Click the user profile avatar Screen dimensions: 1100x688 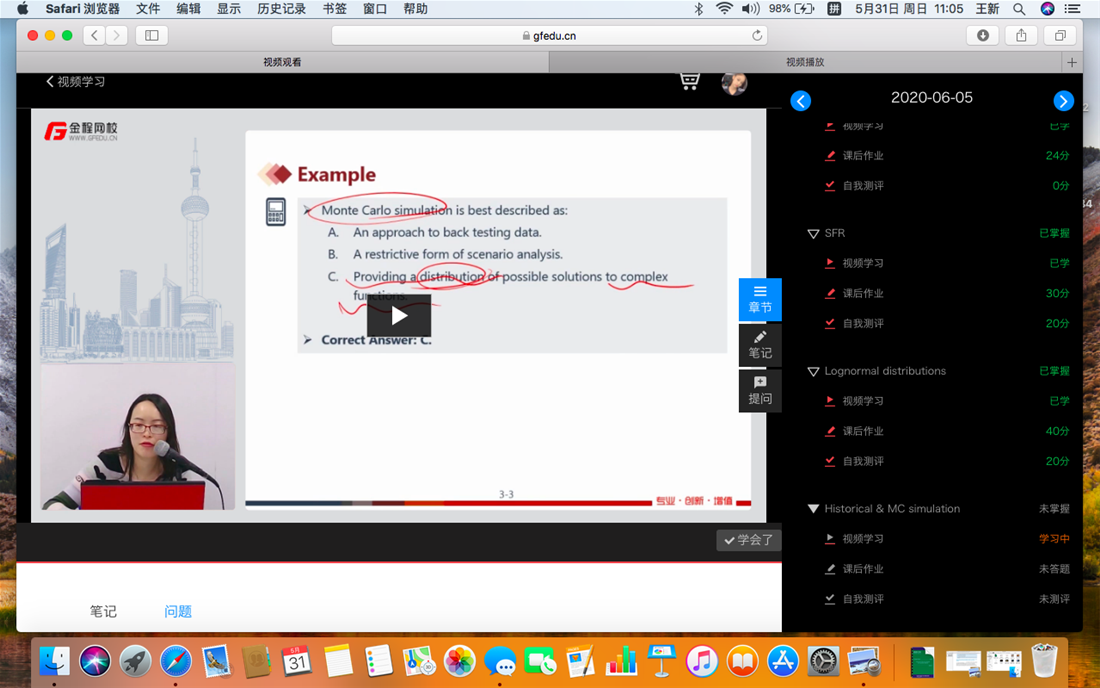(734, 83)
